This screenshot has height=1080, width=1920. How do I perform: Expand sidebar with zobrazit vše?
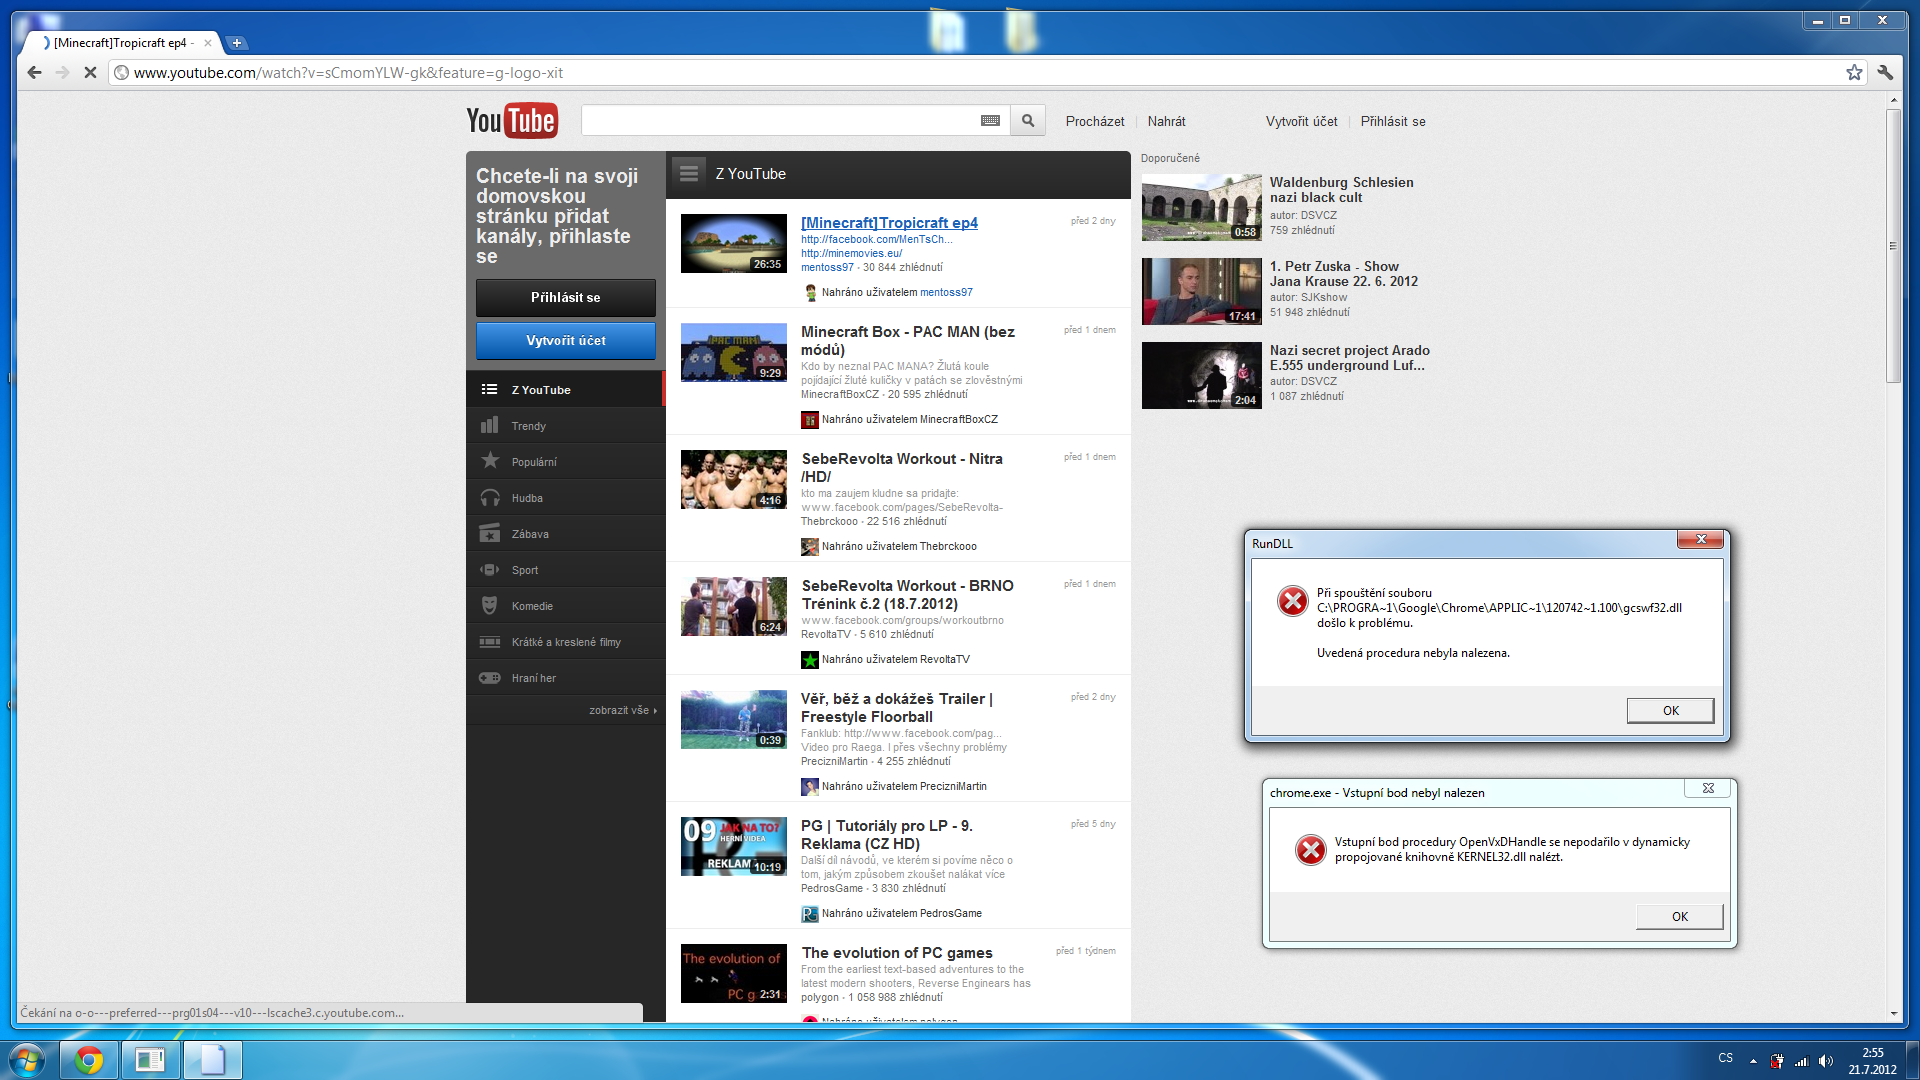622,710
